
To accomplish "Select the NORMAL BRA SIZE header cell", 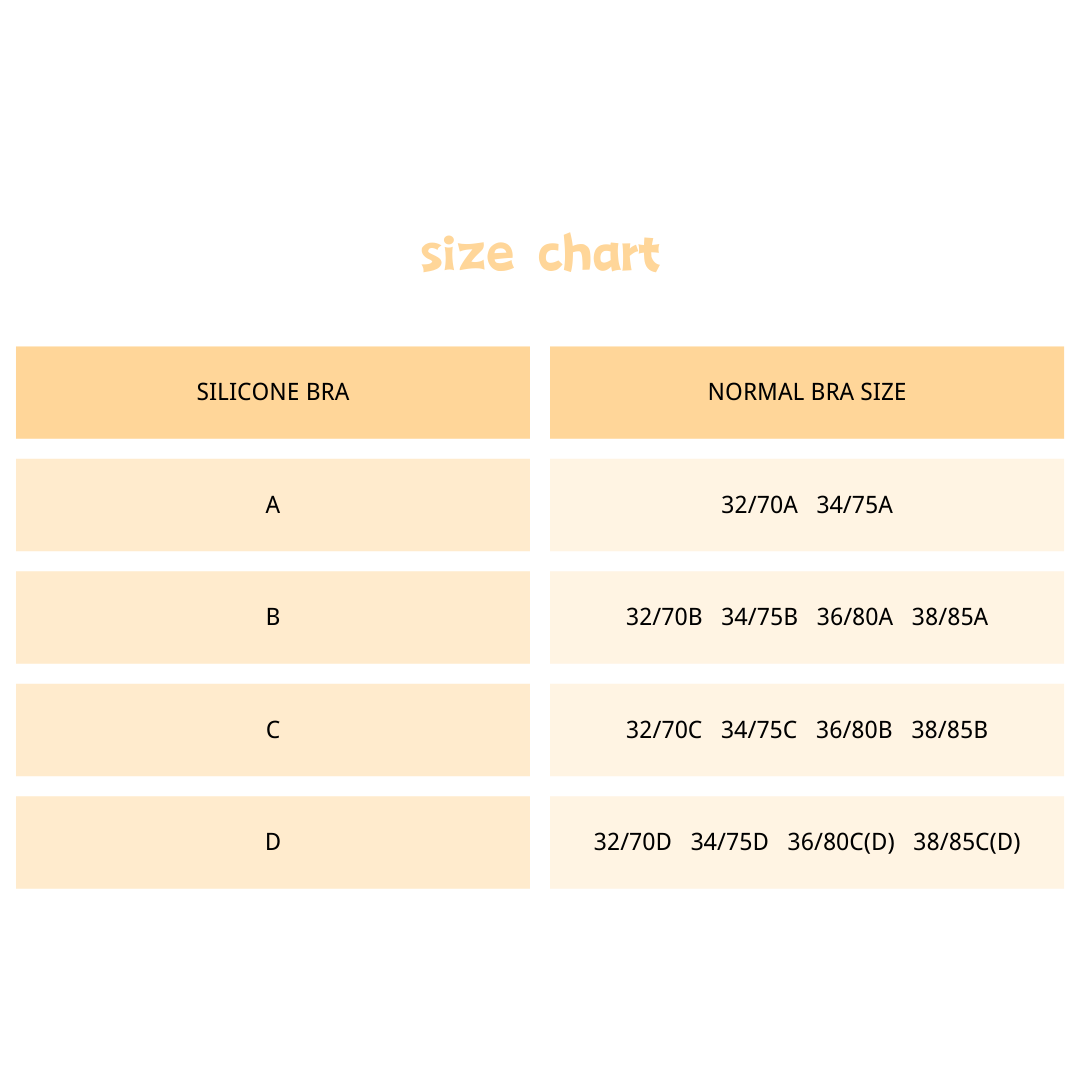I will click(x=807, y=393).
